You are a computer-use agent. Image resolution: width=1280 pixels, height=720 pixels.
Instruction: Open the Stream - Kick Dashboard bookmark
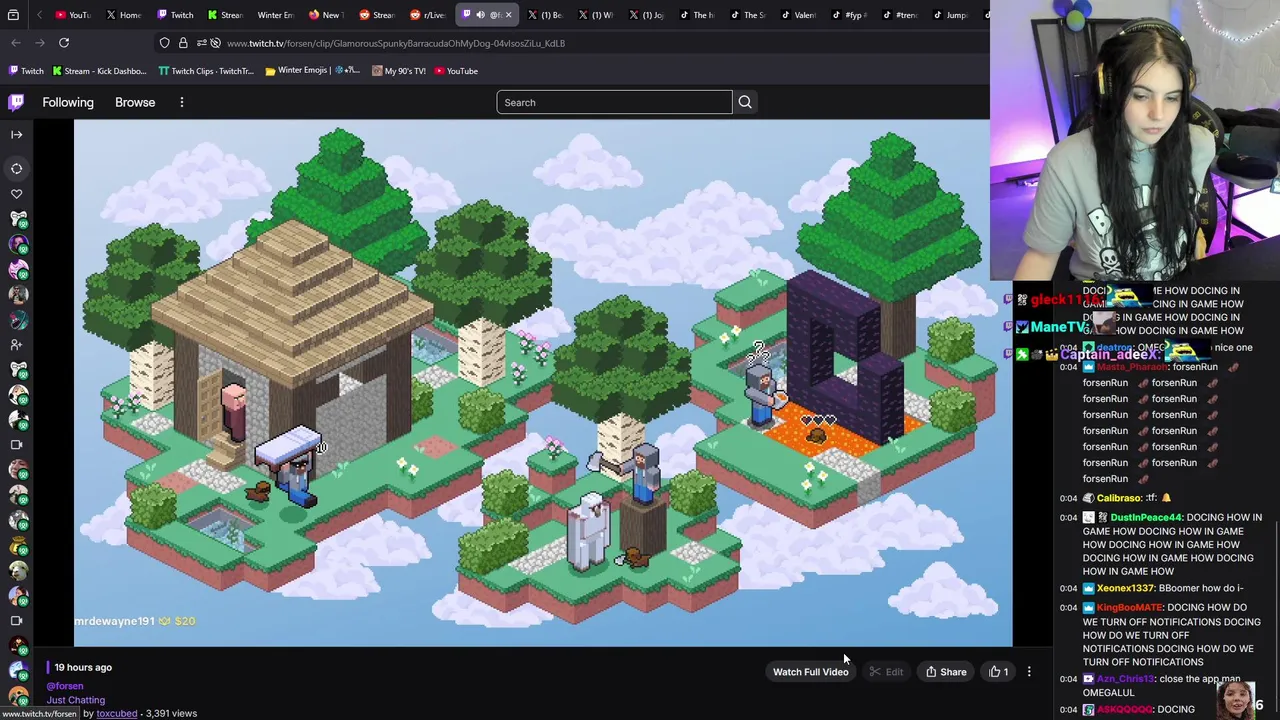[99, 71]
